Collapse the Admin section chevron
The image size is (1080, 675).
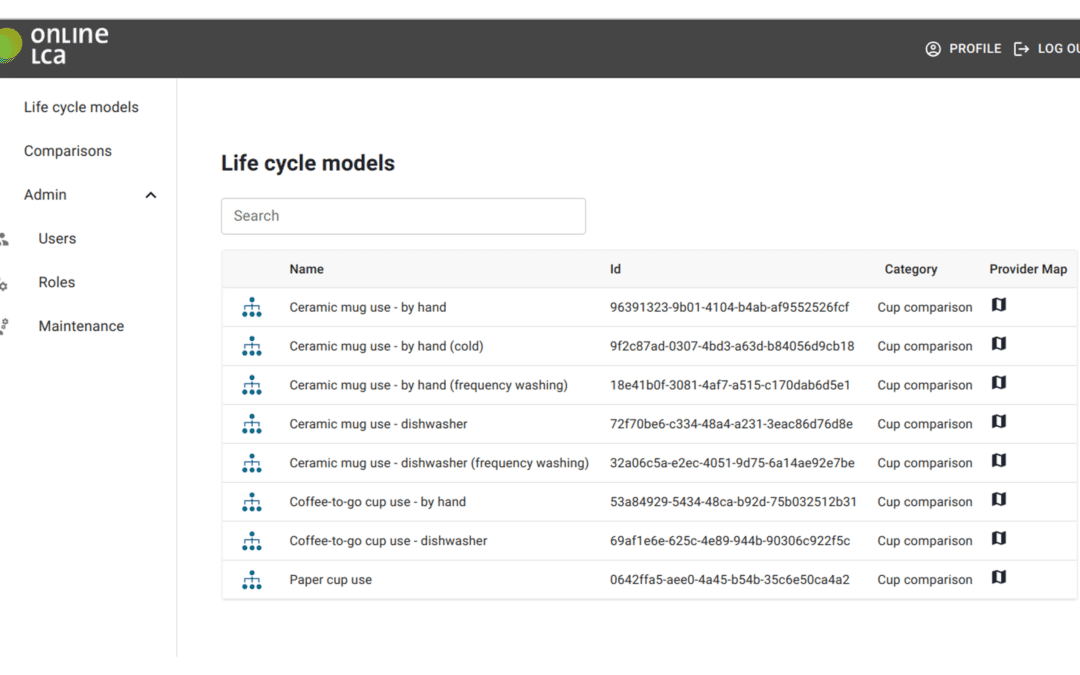(x=151, y=195)
